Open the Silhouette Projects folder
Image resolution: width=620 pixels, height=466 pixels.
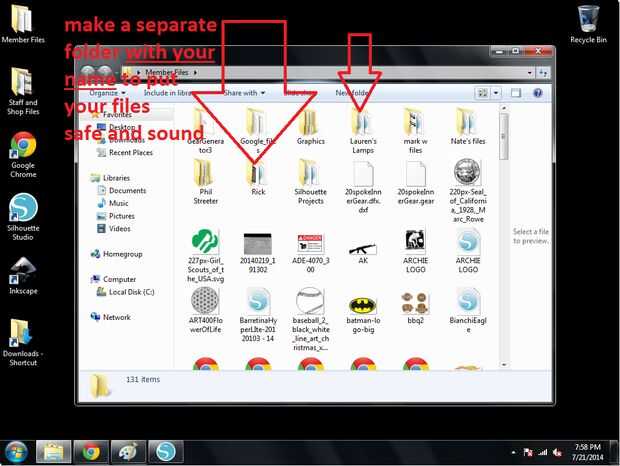pos(310,182)
